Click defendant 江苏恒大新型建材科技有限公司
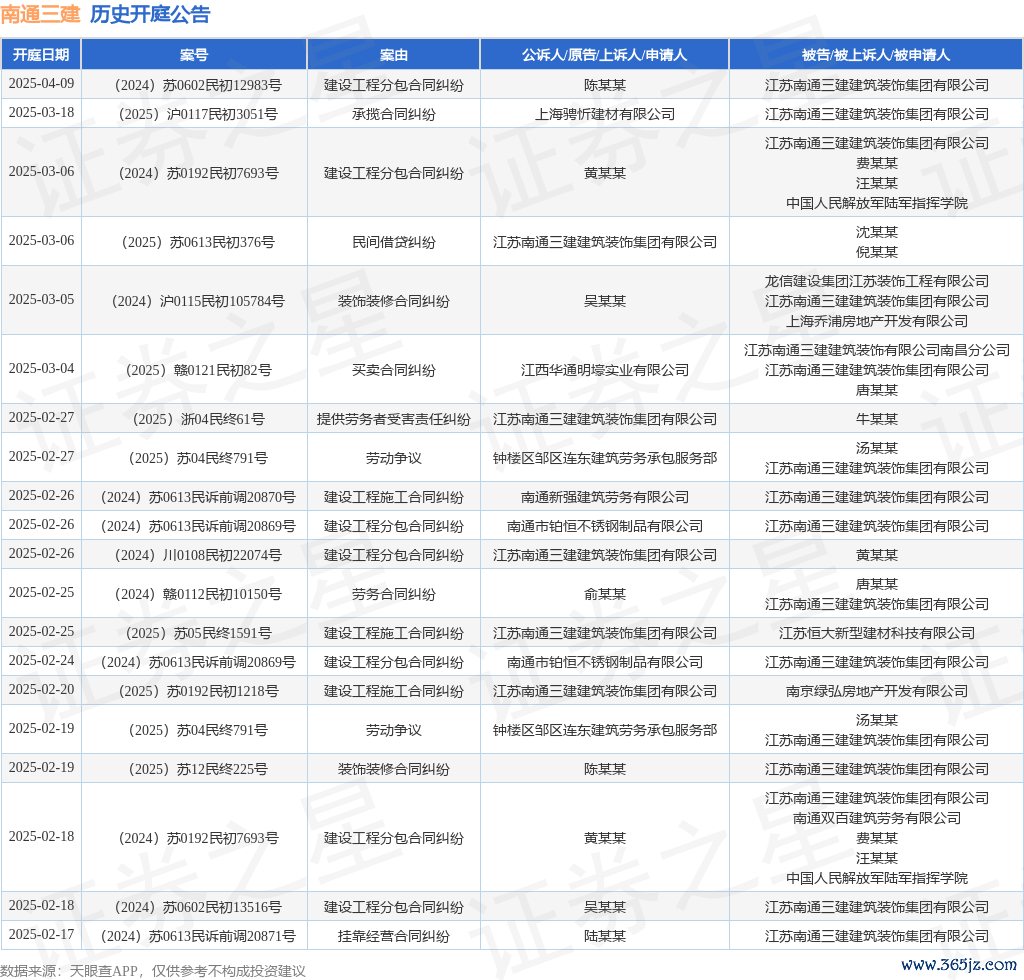The width and height of the screenshot is (1024, 980). [x=876, y=633]
